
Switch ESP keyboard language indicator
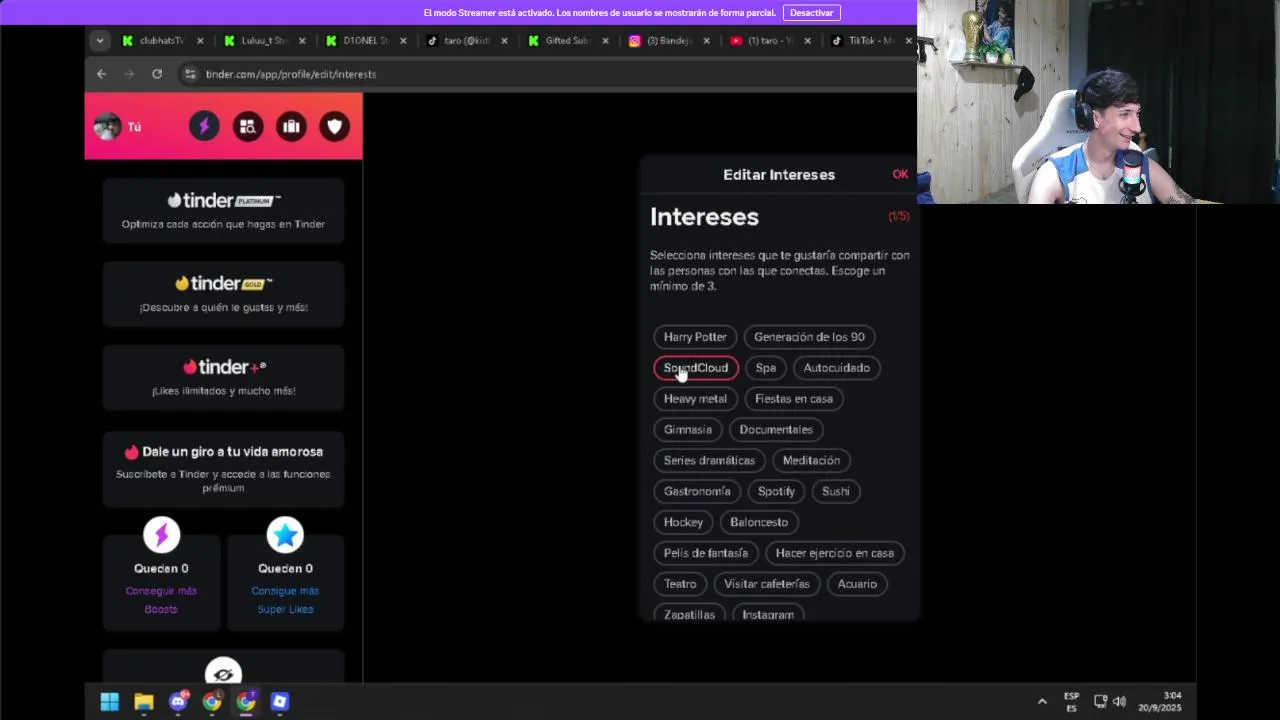click(1072, 702)
